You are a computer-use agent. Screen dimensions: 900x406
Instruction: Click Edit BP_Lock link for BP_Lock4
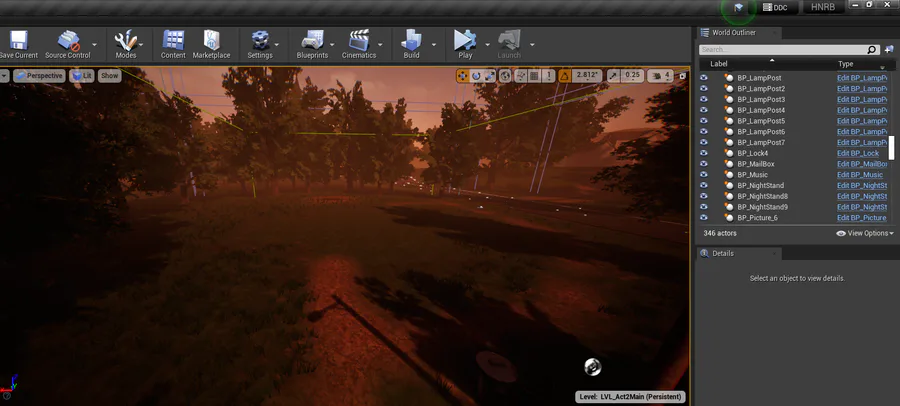858,153
